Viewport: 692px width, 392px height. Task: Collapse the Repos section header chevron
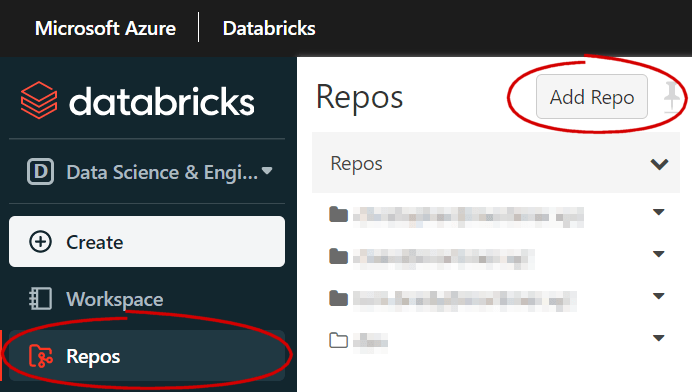point(659,164)
